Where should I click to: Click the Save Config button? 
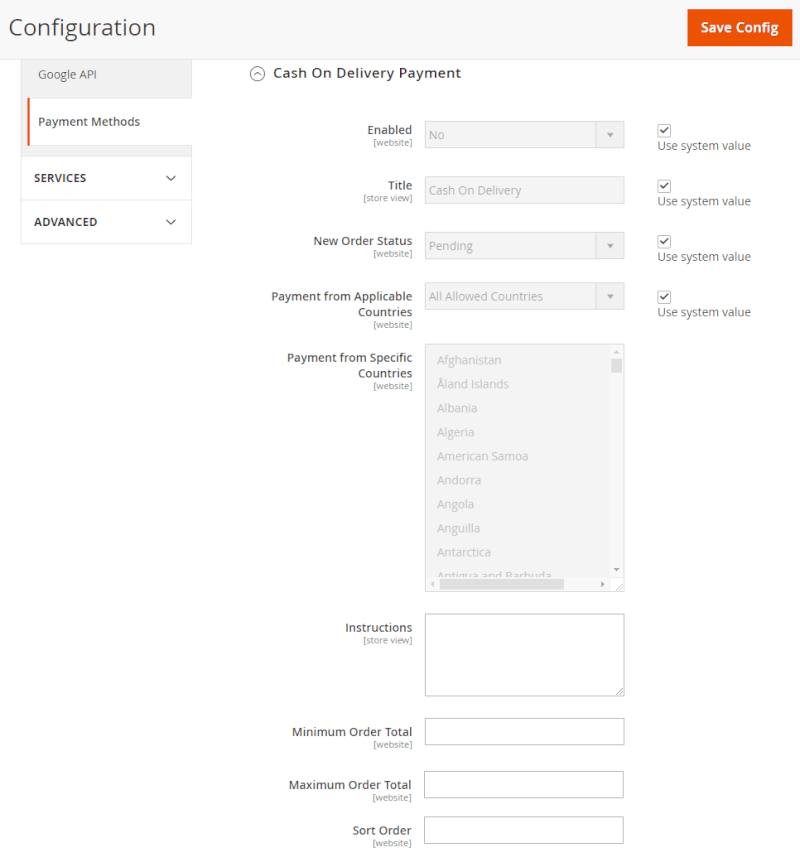(739, 27)
